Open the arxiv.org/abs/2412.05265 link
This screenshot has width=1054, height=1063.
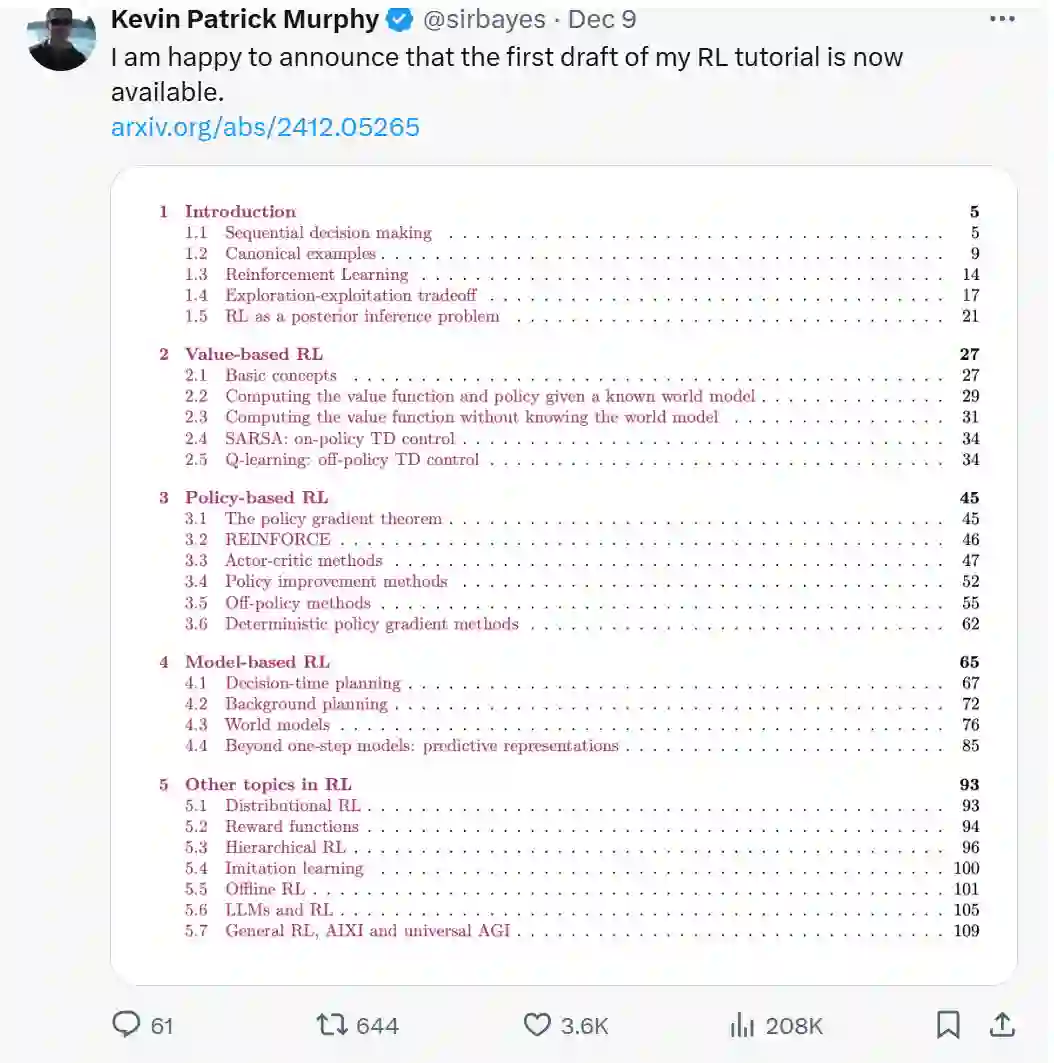[265, 127]
